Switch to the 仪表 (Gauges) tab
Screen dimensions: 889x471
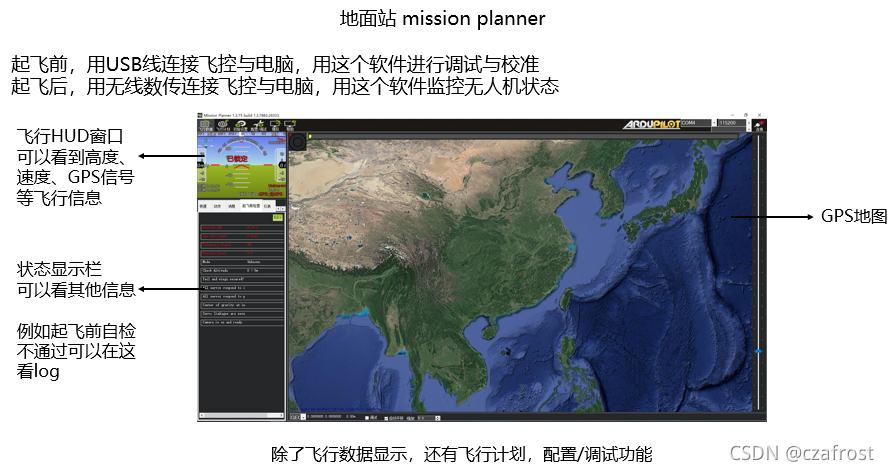click(267, 206)
